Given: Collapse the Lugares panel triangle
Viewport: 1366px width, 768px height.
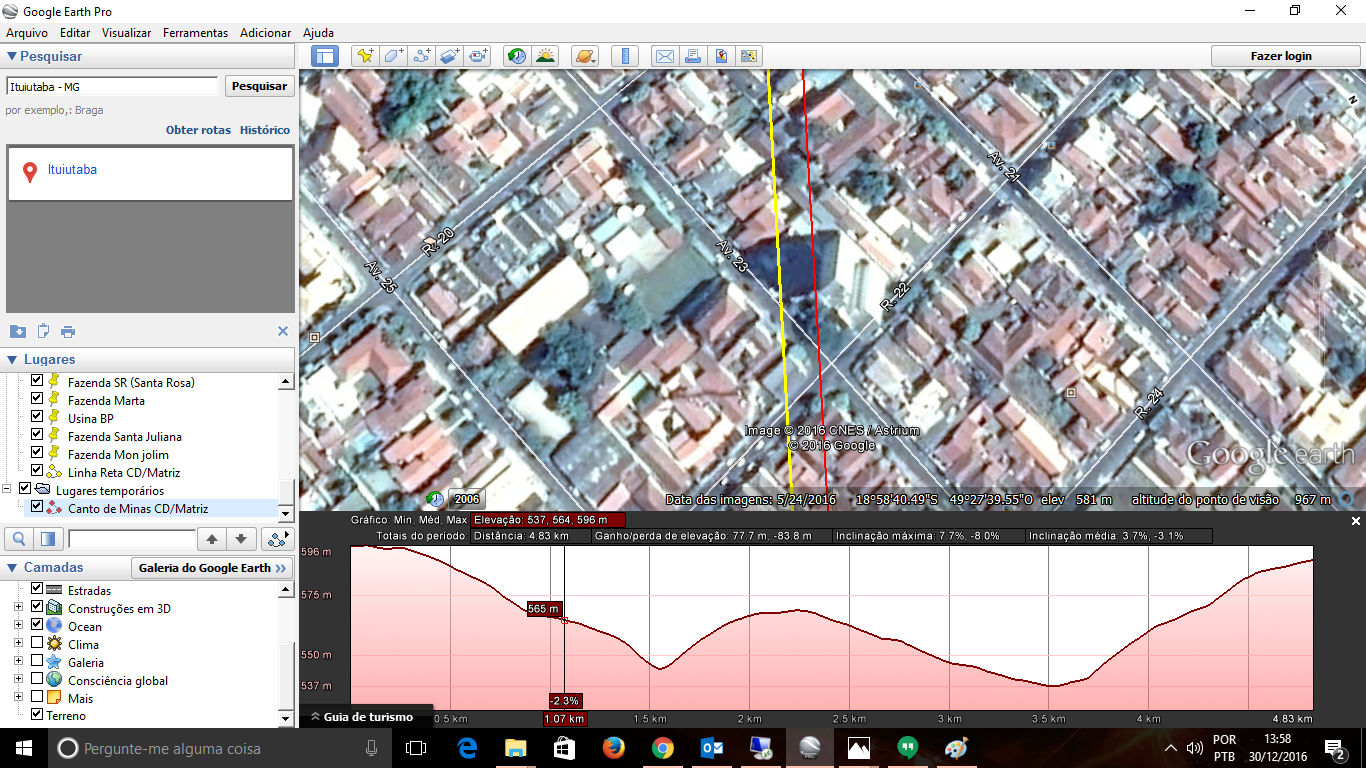Looking at the screenshot, I should point(11,360).
